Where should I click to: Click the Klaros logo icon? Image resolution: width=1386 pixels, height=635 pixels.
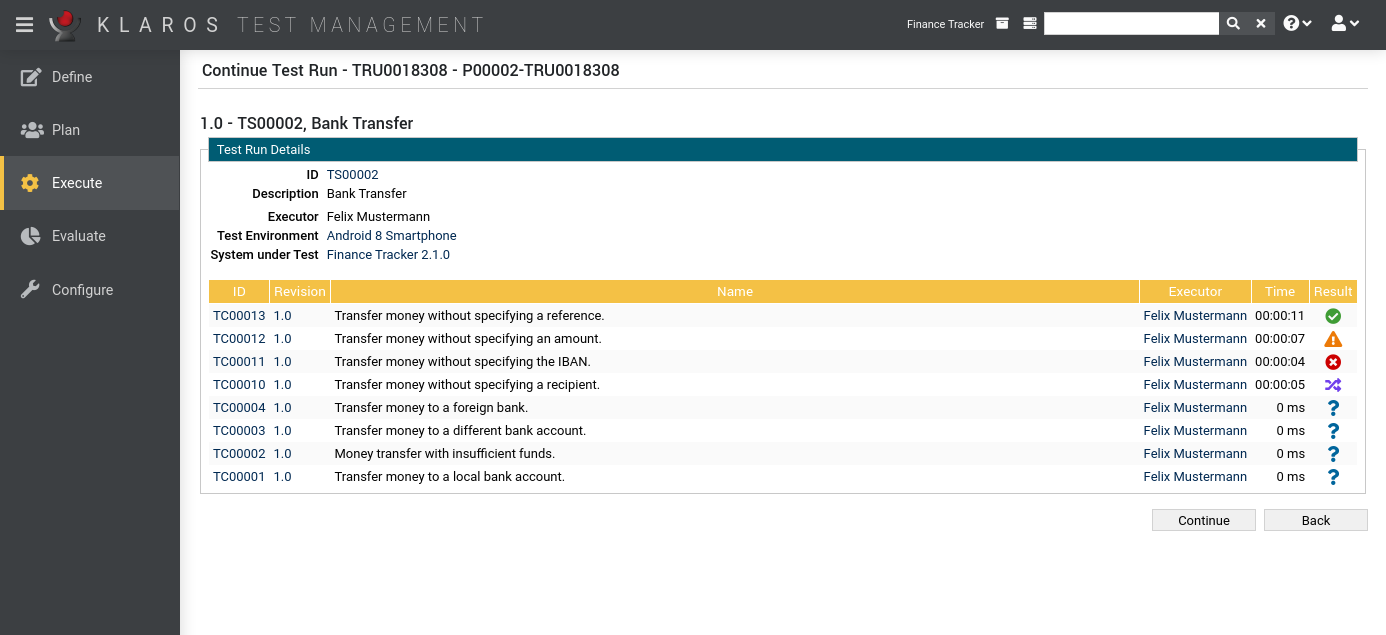65,24
